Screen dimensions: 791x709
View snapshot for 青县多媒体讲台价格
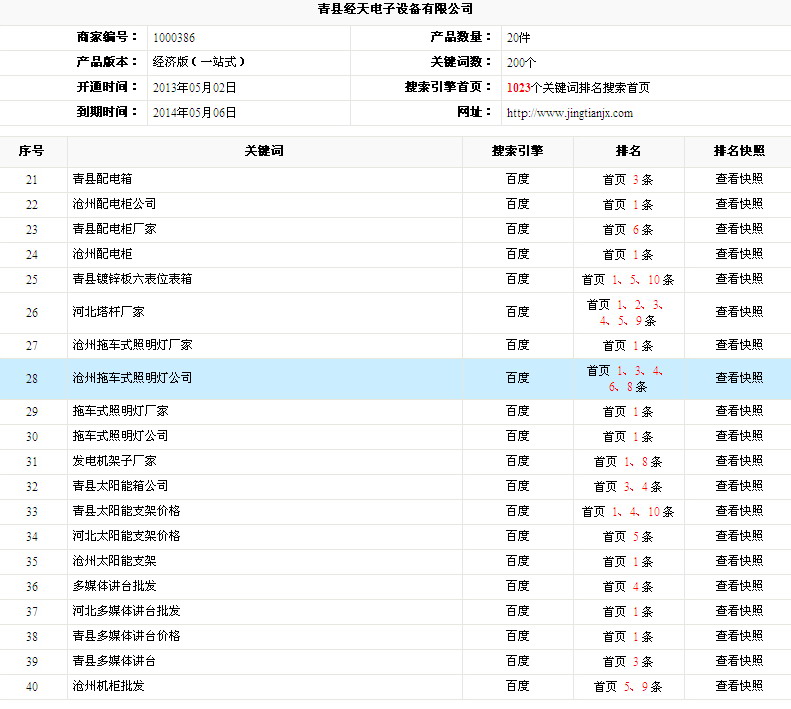point(739,636)
